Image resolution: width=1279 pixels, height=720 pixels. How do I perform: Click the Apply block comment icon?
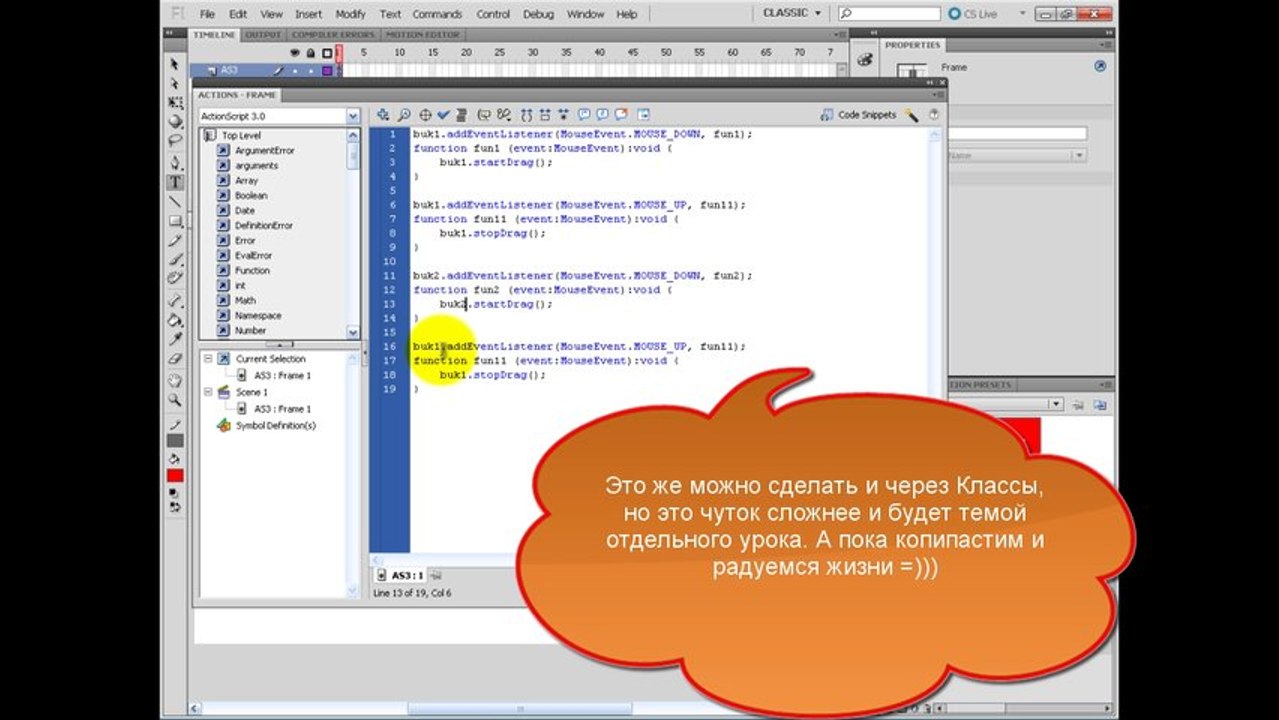tap(585, 115)
